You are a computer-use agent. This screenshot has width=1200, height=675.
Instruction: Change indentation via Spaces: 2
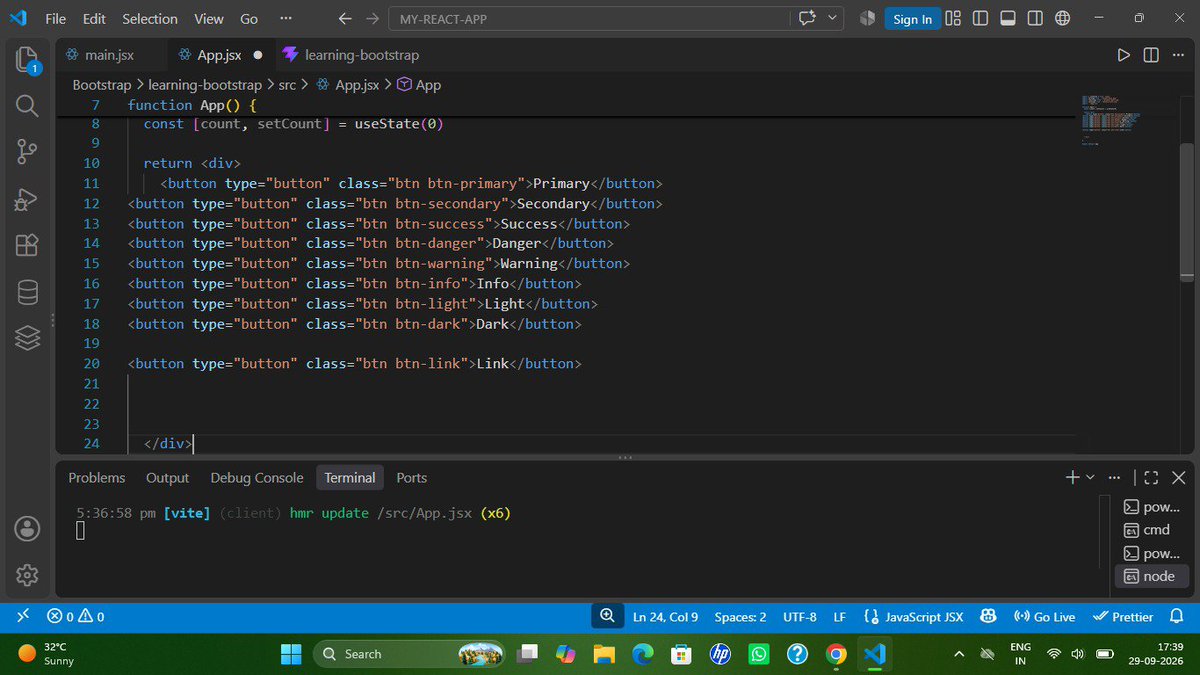(740, 617)
